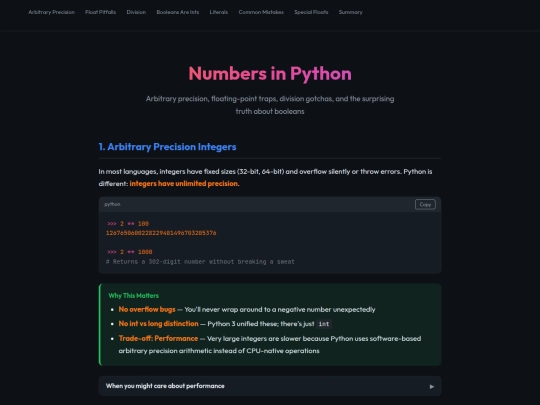The width and height of the screenshot is (540, 405).
Task: Click 'Trade-off: Performance' bullet text
Action: coord(158,339)
